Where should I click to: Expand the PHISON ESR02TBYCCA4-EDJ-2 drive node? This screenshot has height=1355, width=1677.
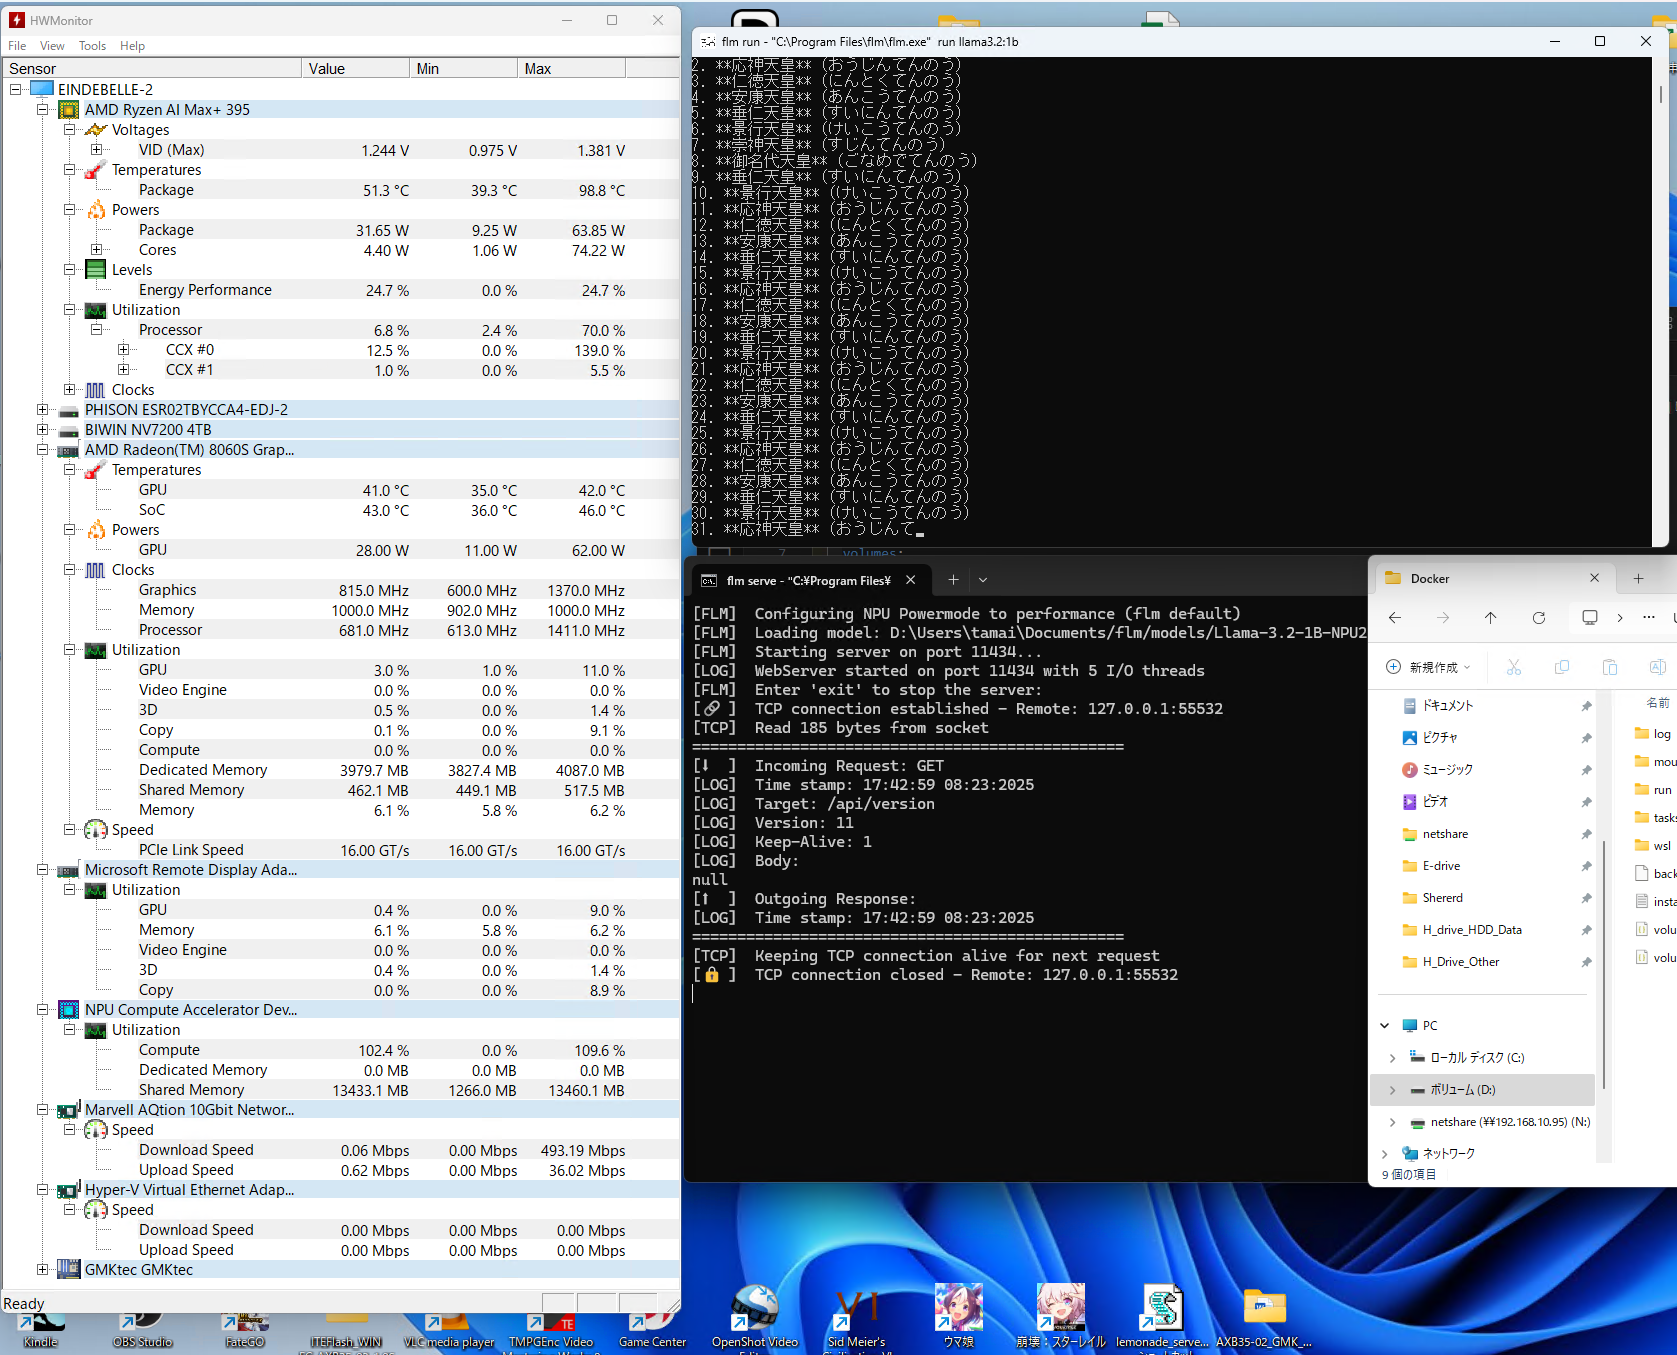(x=42, y=409)
